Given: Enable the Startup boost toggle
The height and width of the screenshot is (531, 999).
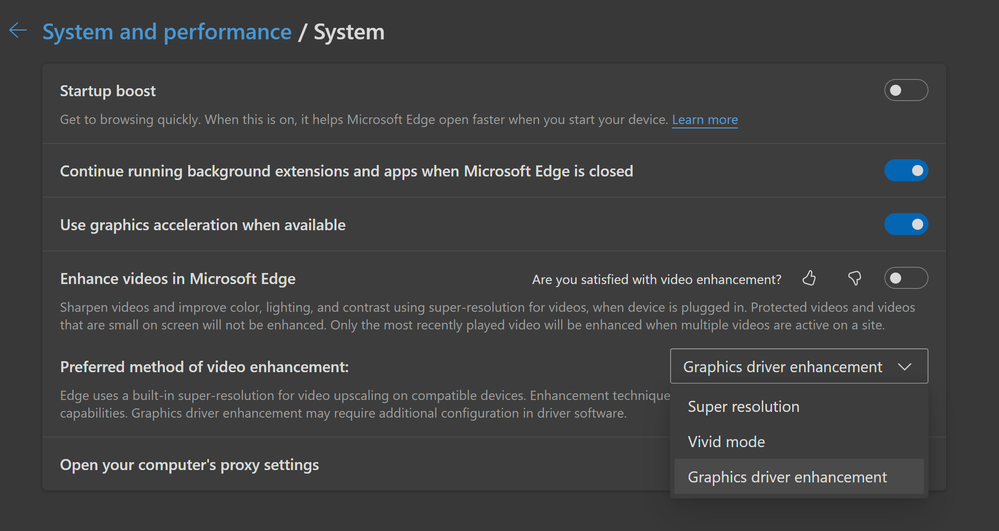Looking at the screenshot, I should click(905, 91).
